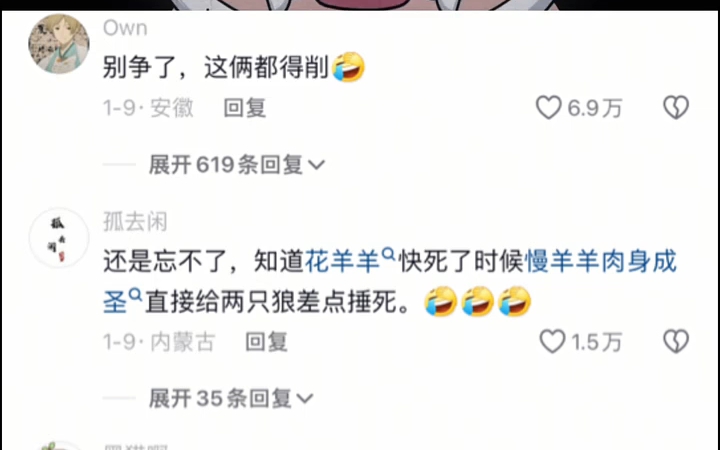The width and height of the screenshot is (720, 450).
Task: Open username 孤去闲's profile
Action: (135, 222)
